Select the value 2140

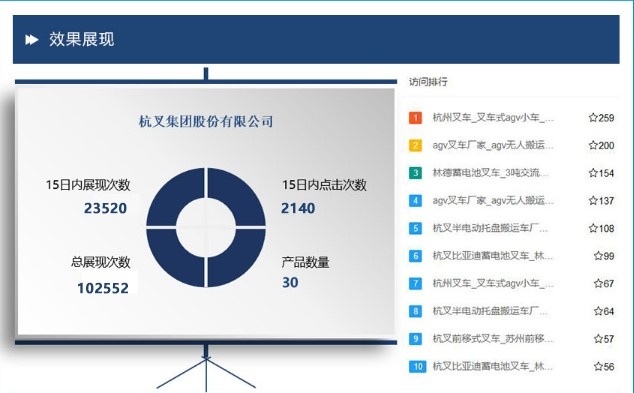(x=298, y=208)
